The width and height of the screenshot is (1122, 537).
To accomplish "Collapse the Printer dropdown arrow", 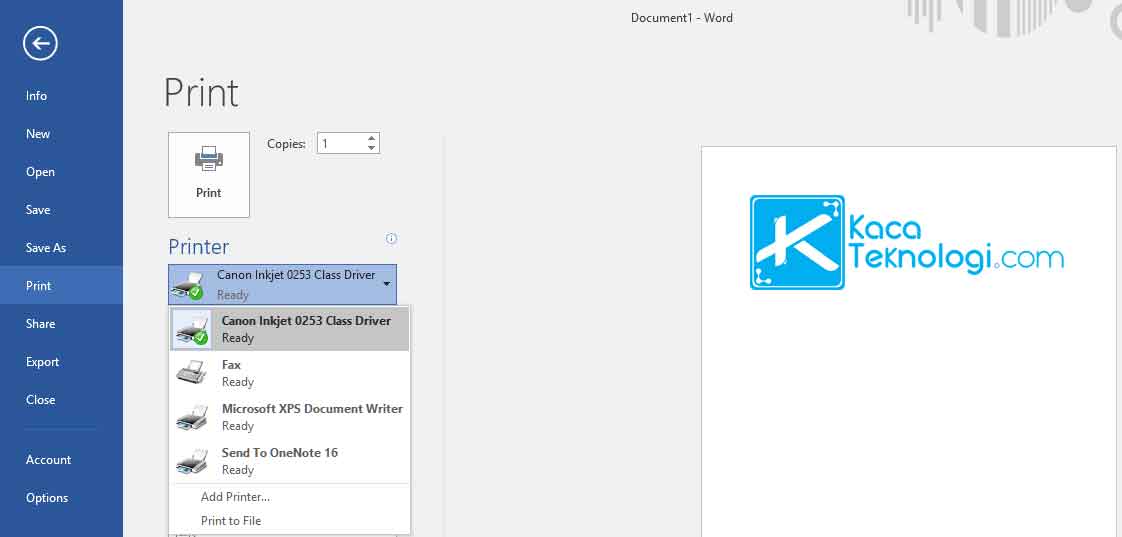I will point(386,284).
